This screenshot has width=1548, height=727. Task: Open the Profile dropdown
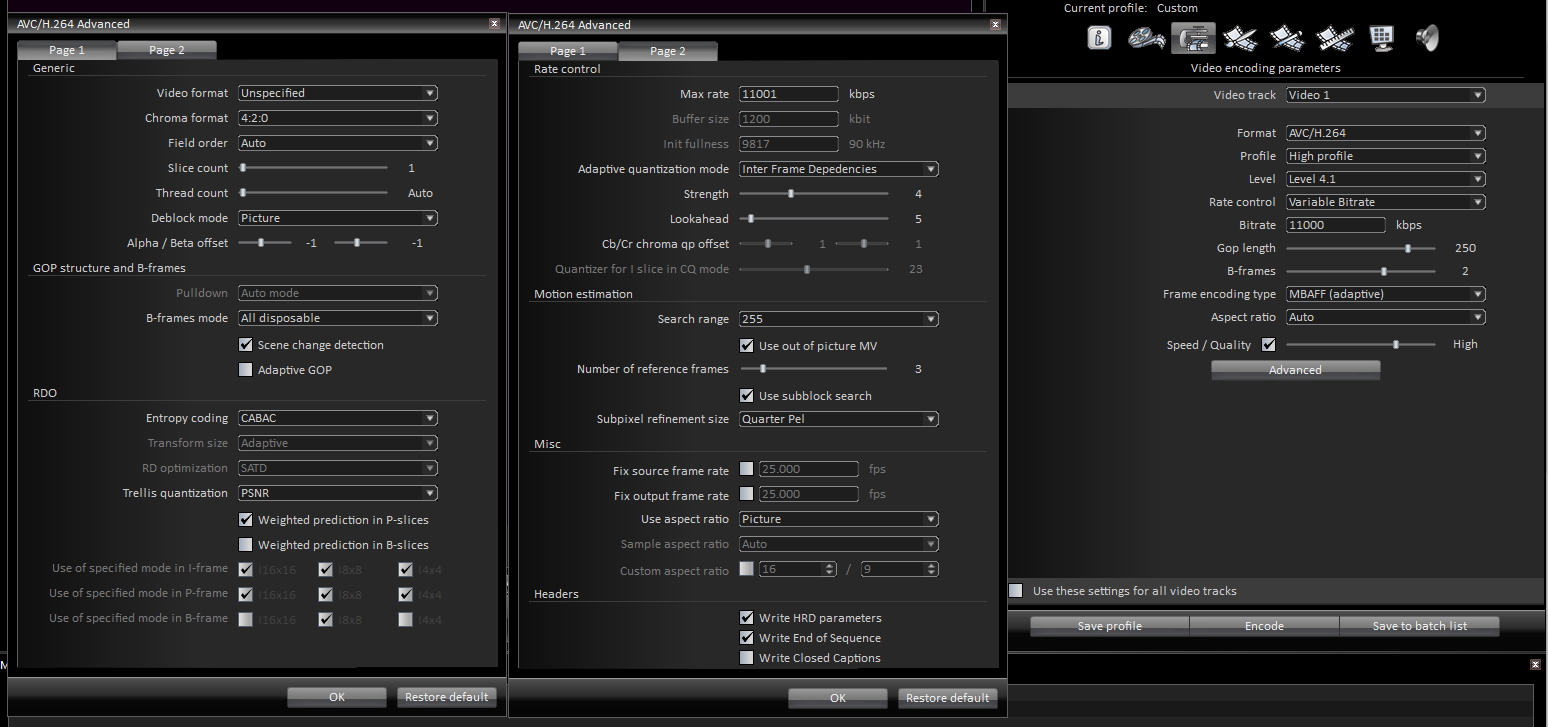click(x=1386, y=156)
